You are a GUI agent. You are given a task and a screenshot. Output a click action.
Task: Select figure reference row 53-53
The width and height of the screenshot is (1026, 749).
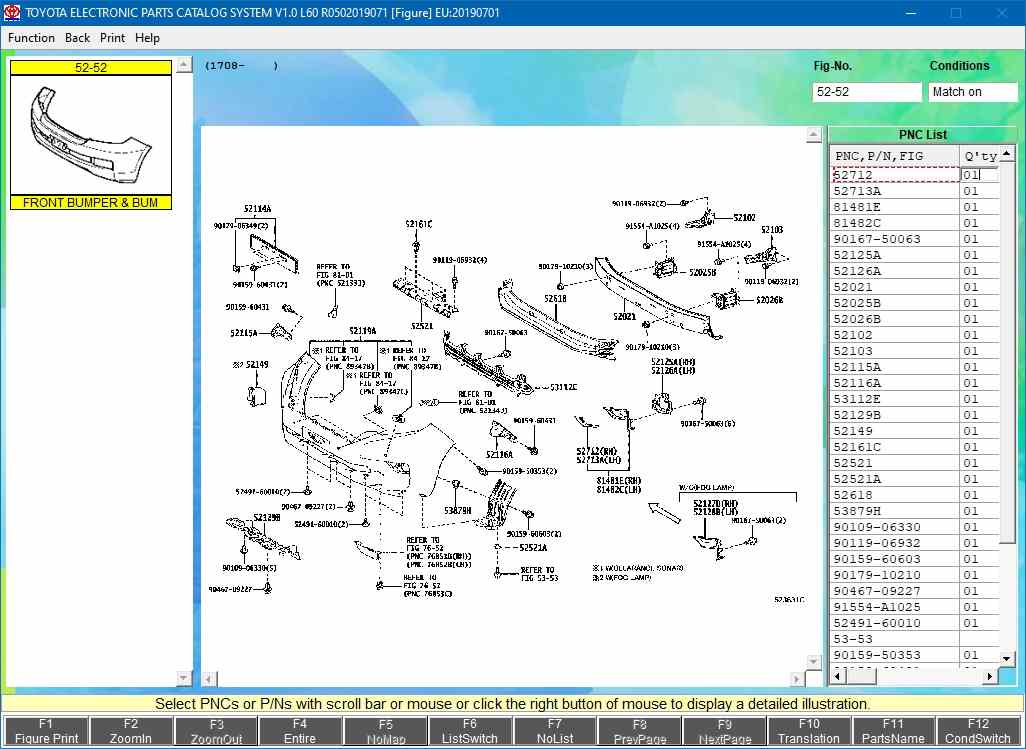coord(915,640)
